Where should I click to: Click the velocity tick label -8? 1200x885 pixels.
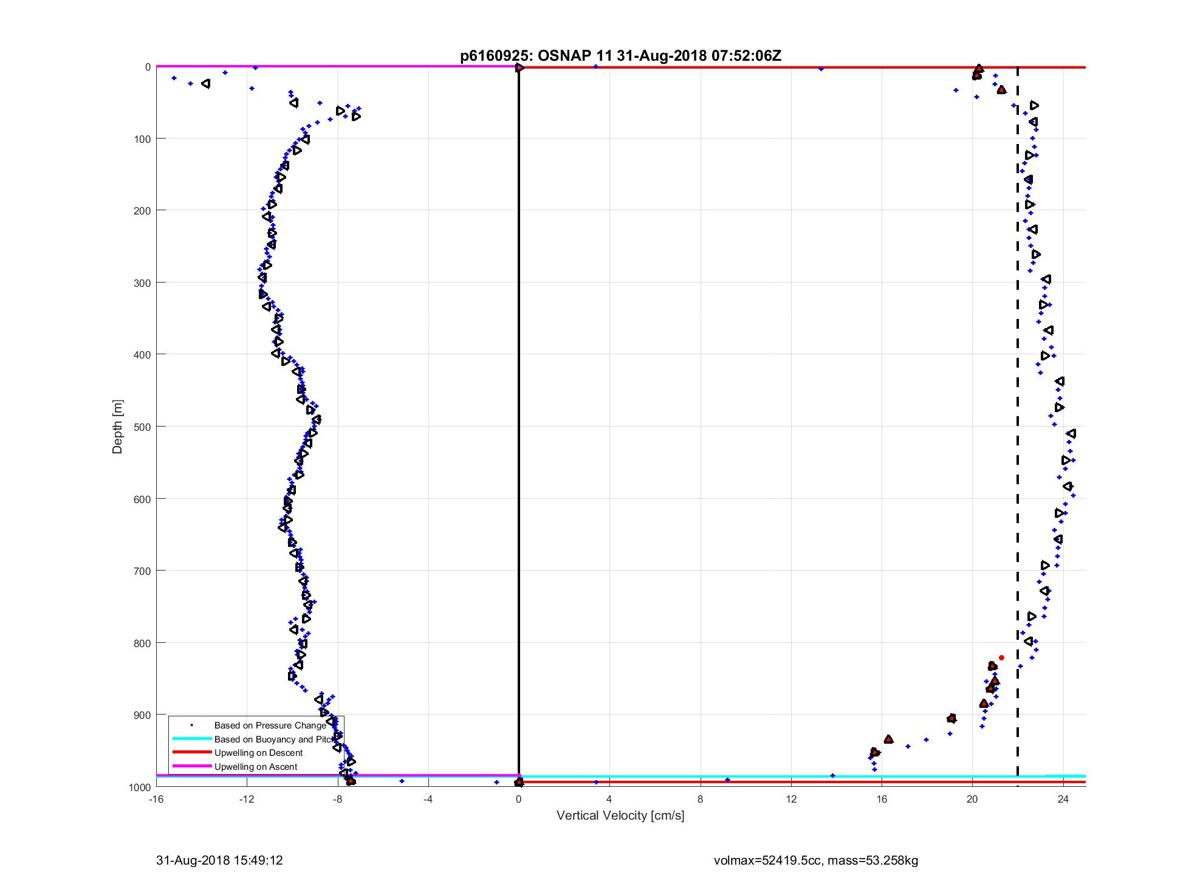(337, 799)
